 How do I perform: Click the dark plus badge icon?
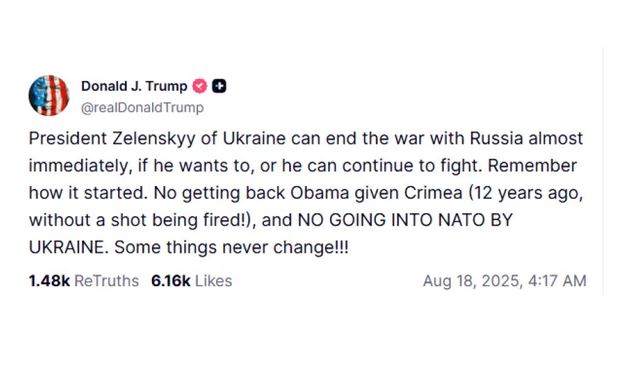(219, 86)
